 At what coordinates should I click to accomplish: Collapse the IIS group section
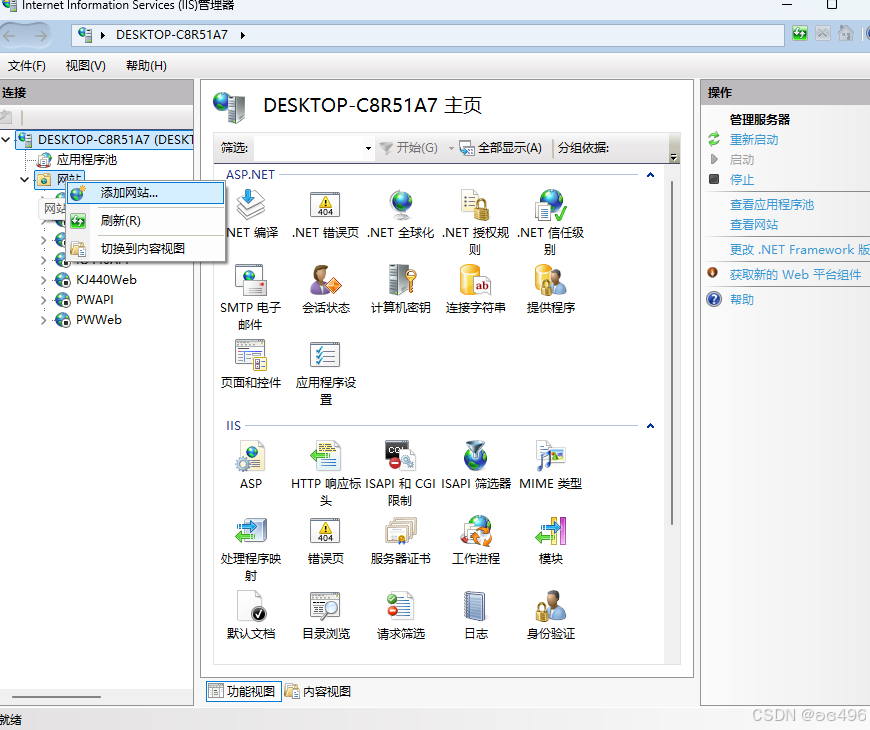[650, 426]
